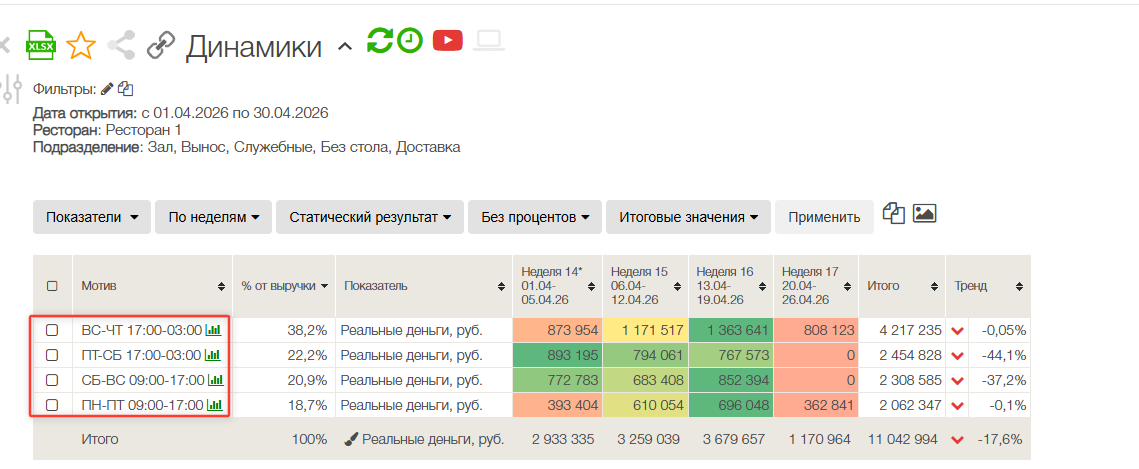
Task: Click trend arrow in СБ-ВС 09:00-17:00 row
Action: tap(957, 380)
